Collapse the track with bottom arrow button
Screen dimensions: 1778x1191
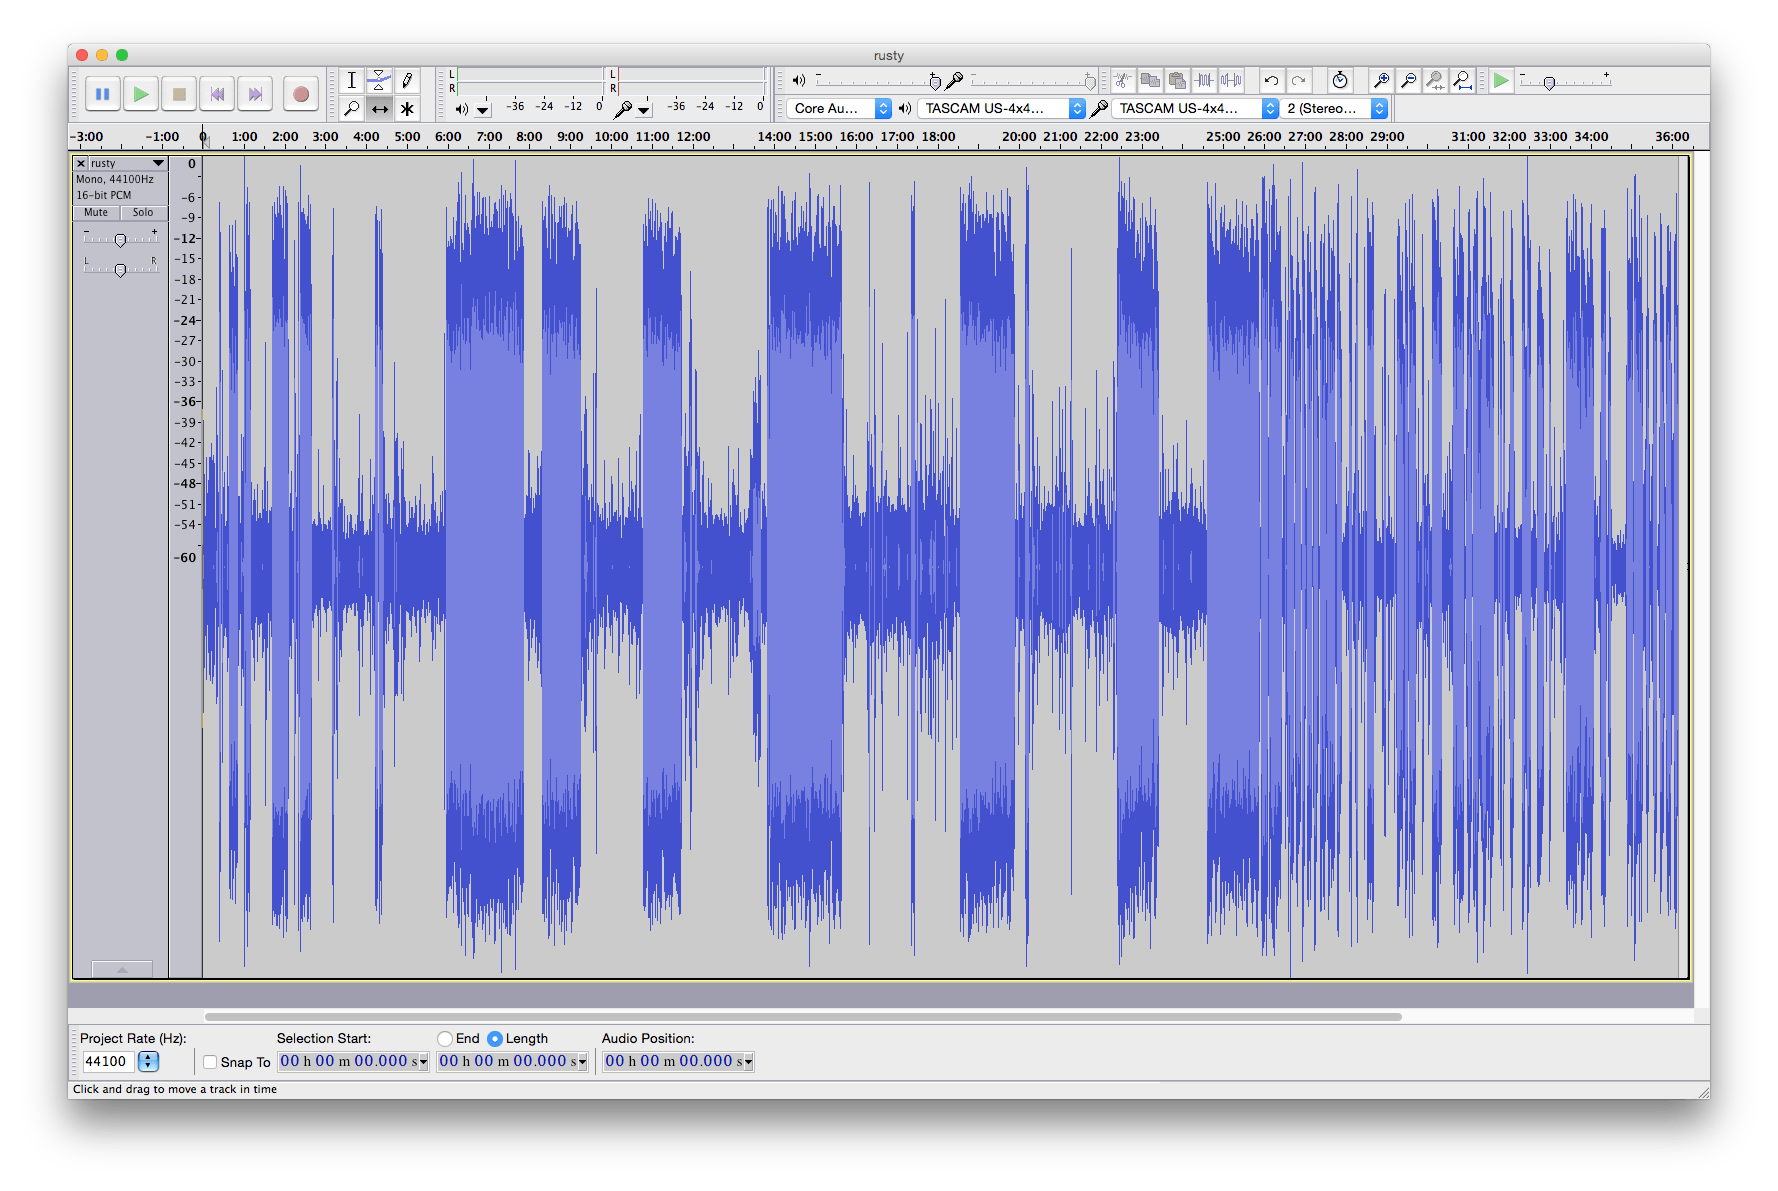click(122, 969)
